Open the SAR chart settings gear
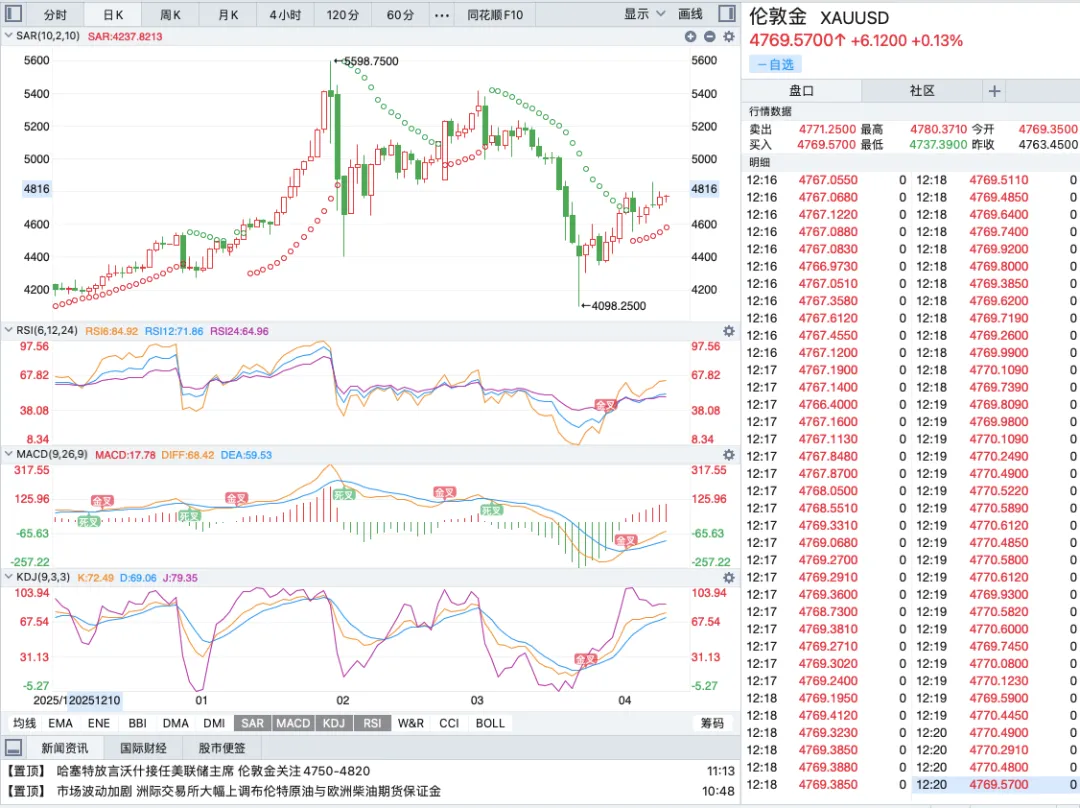This screenshot has width=1080, height=808. [729, 36]
